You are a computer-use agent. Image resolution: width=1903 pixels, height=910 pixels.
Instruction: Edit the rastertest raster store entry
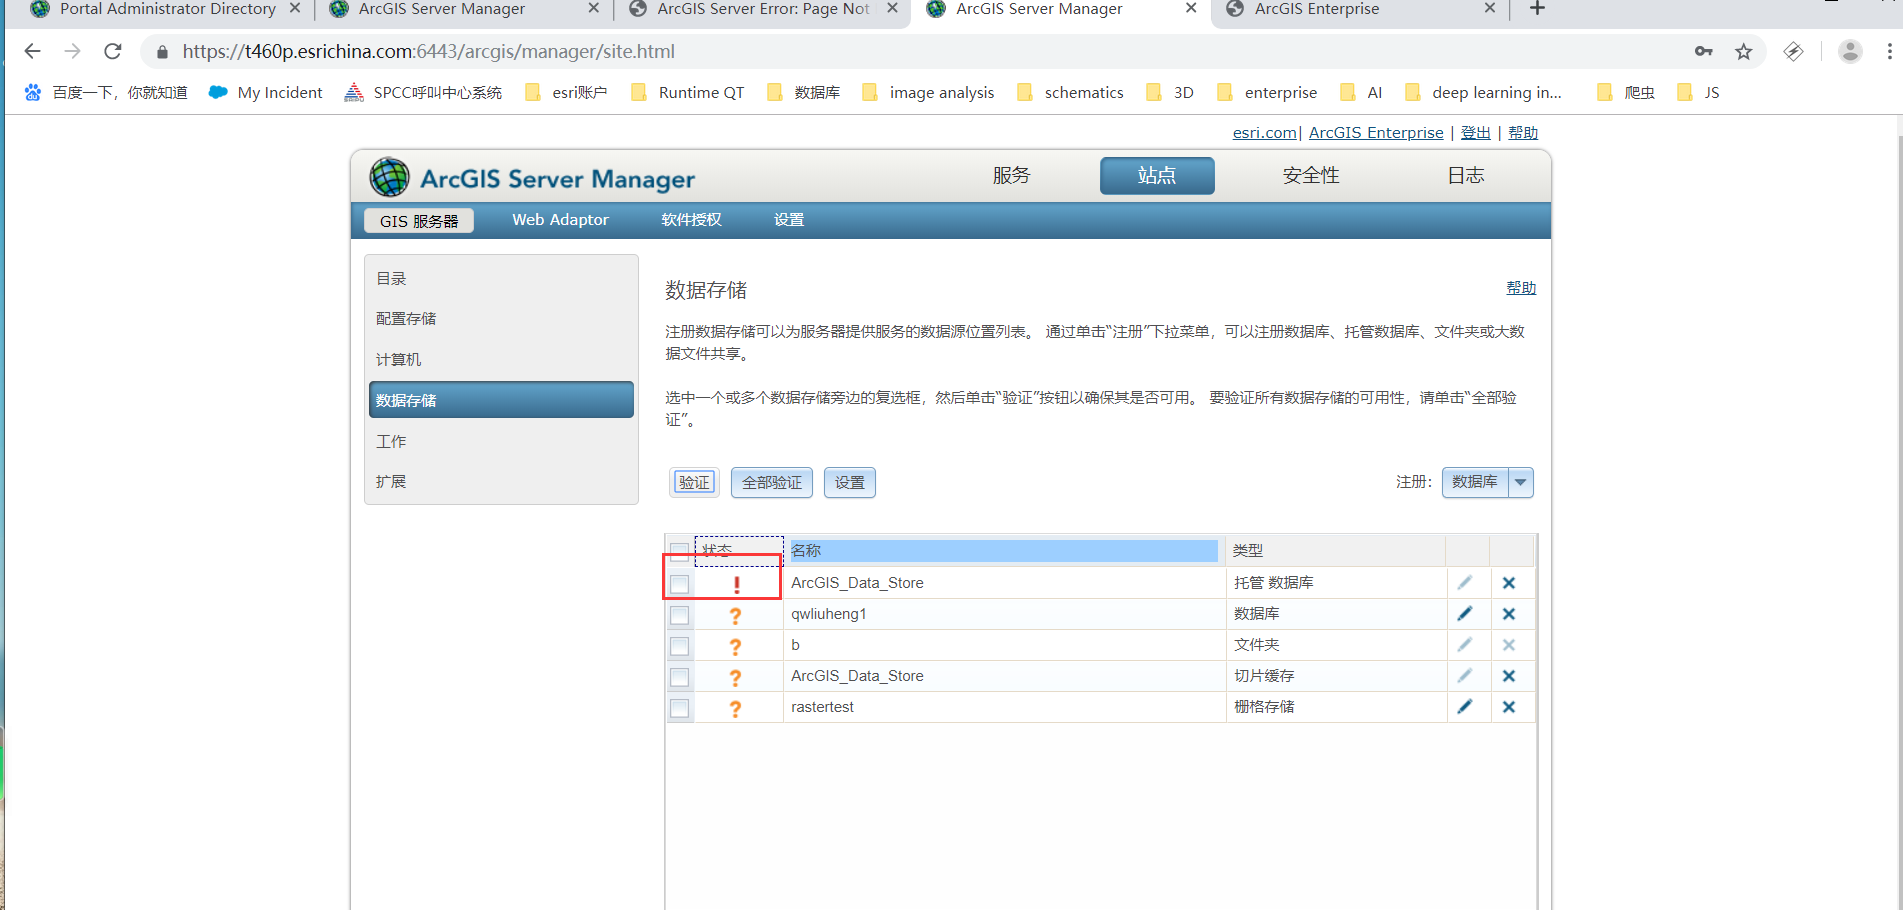[x=1466, y=706]
